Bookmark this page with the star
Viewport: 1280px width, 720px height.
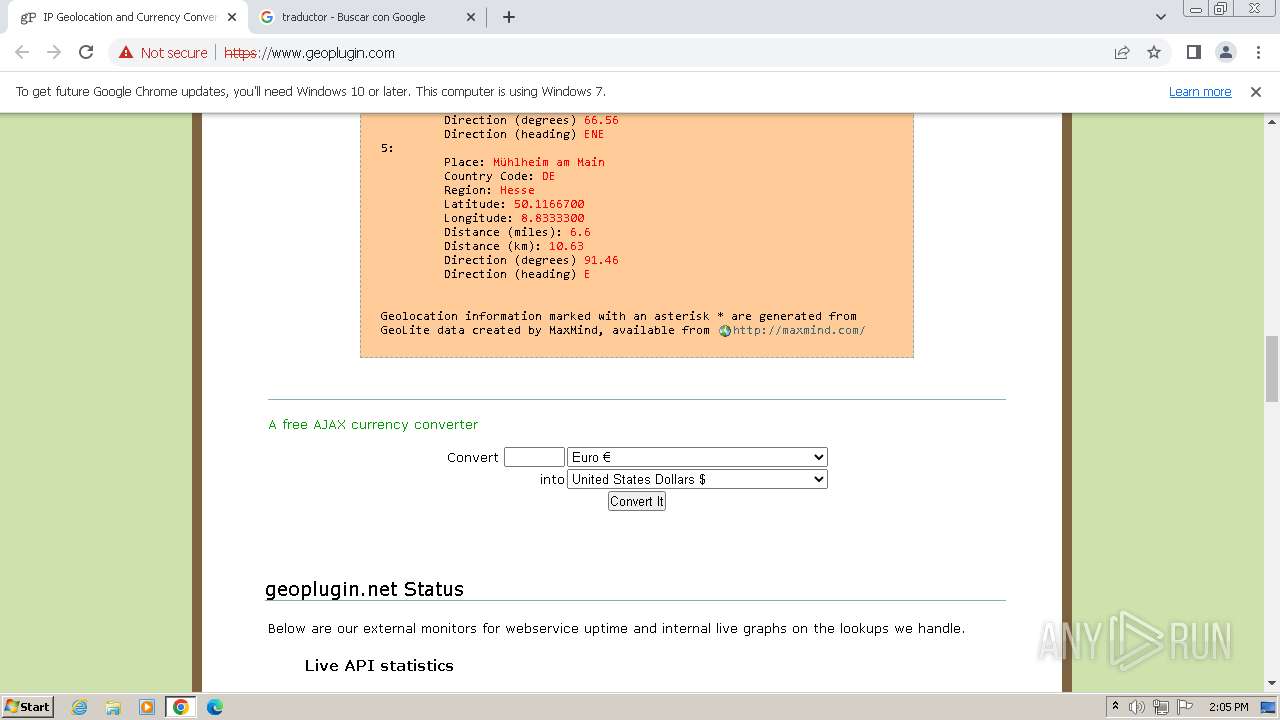1154,53
